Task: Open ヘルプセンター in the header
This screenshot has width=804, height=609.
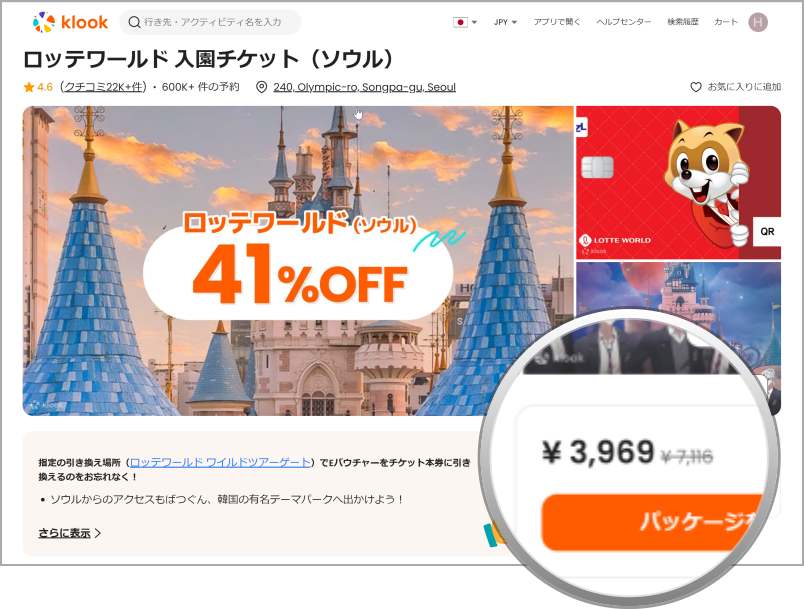Action: (x=624, y=22)
